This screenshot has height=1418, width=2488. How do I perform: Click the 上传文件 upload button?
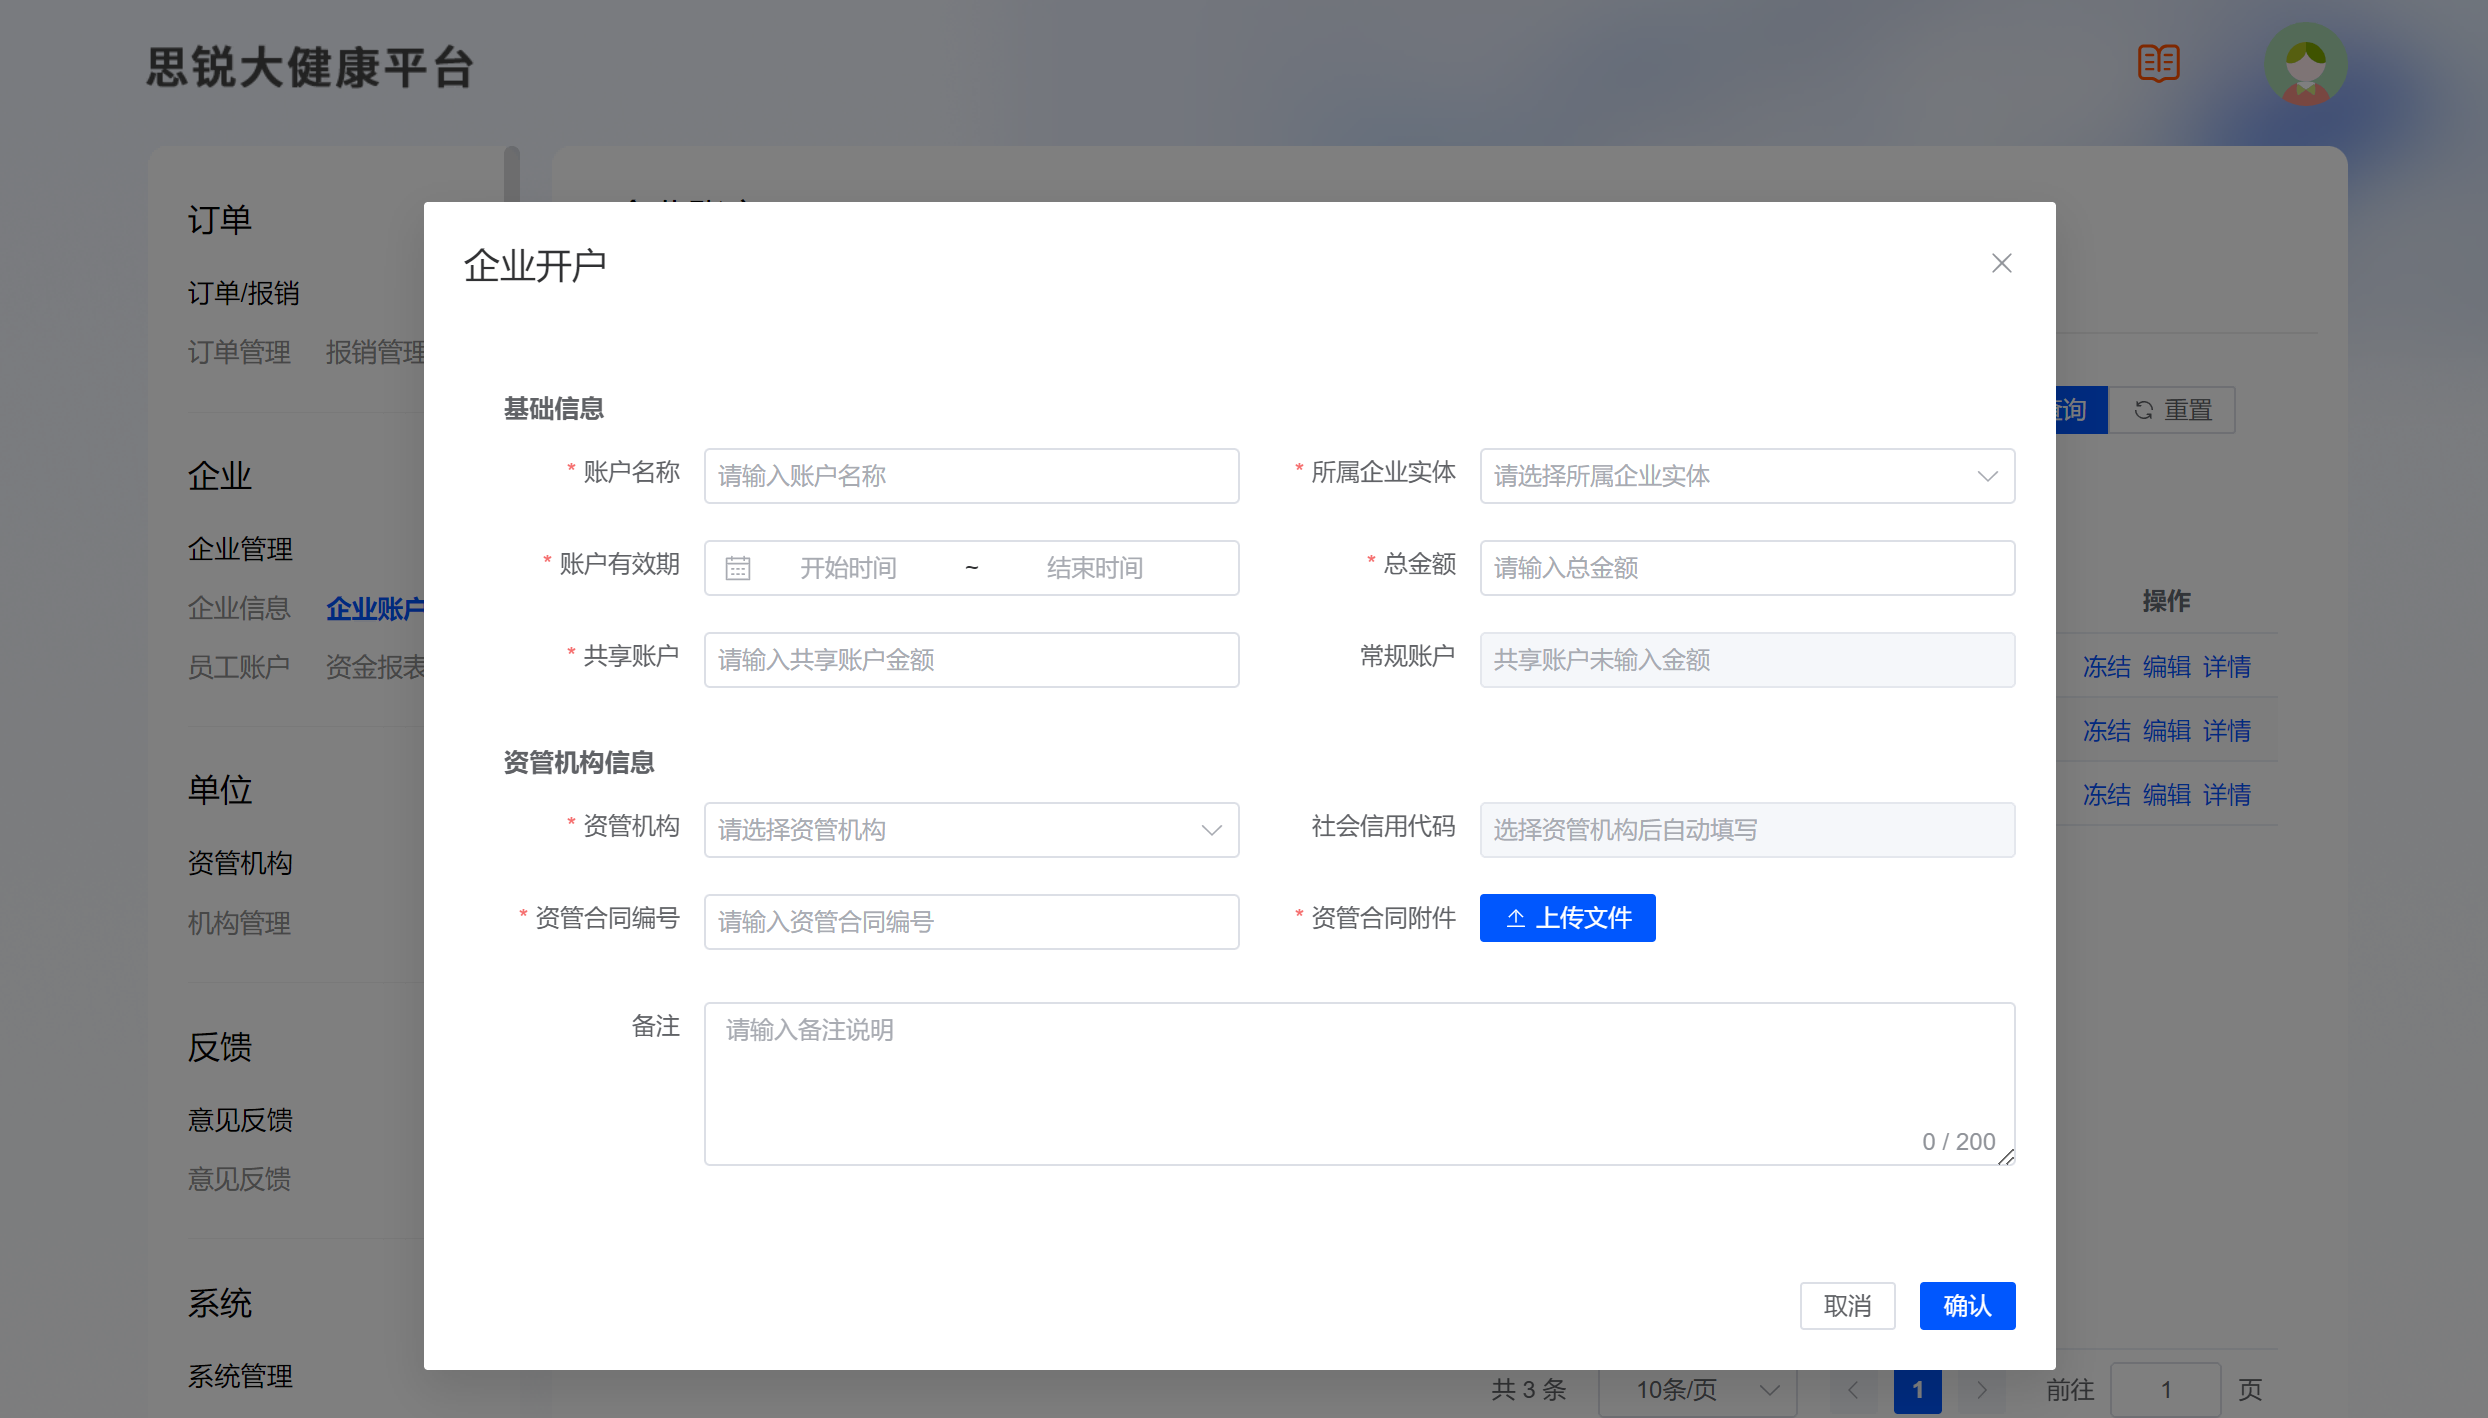[1567, 918]
